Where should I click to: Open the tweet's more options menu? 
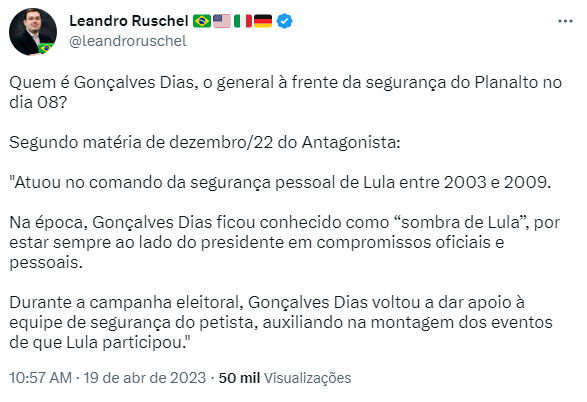(x=565, y=21)
